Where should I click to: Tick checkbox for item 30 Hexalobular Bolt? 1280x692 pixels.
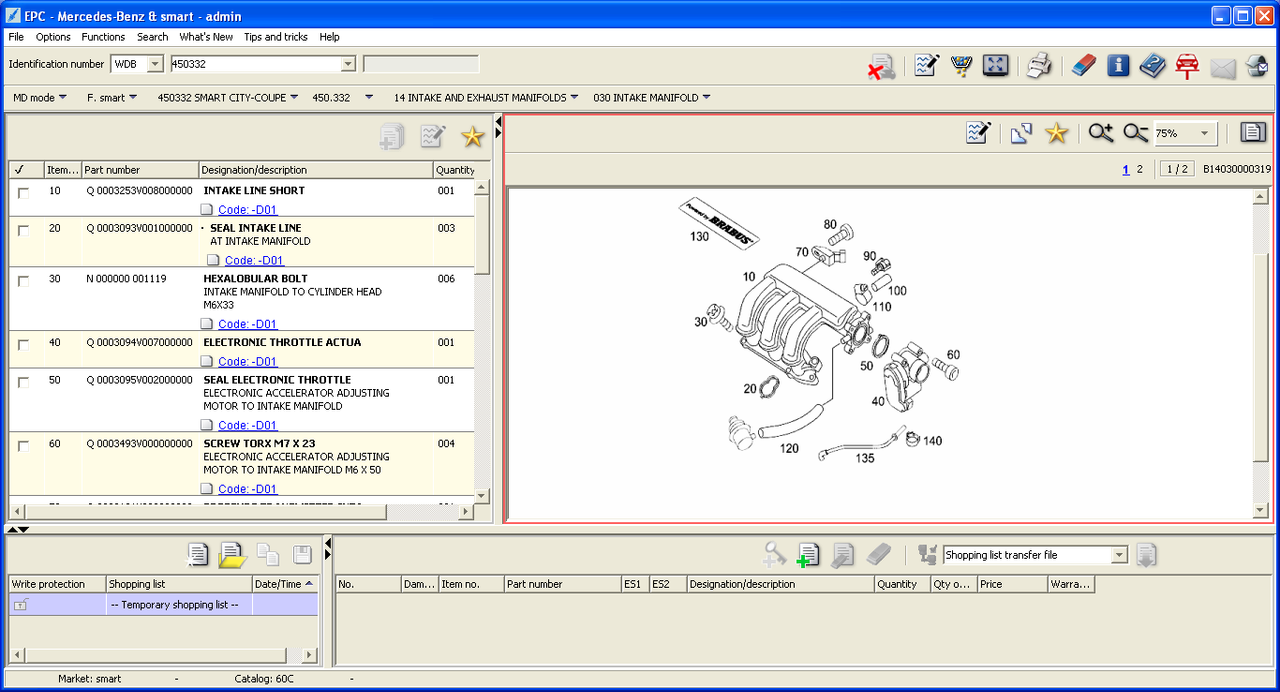(23, 282)
